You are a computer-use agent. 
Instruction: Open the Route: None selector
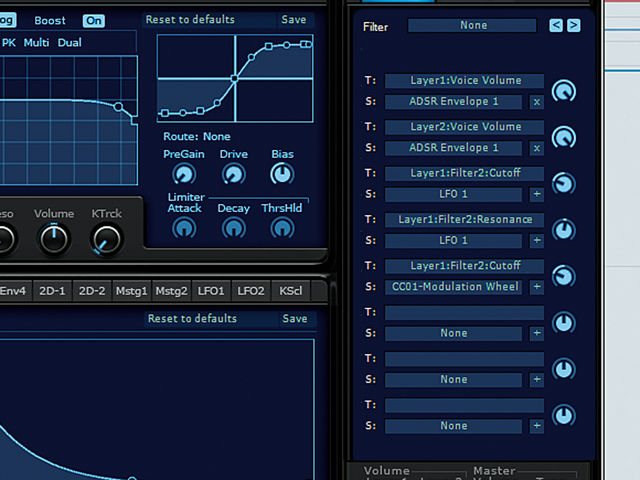tap(197, 136)
